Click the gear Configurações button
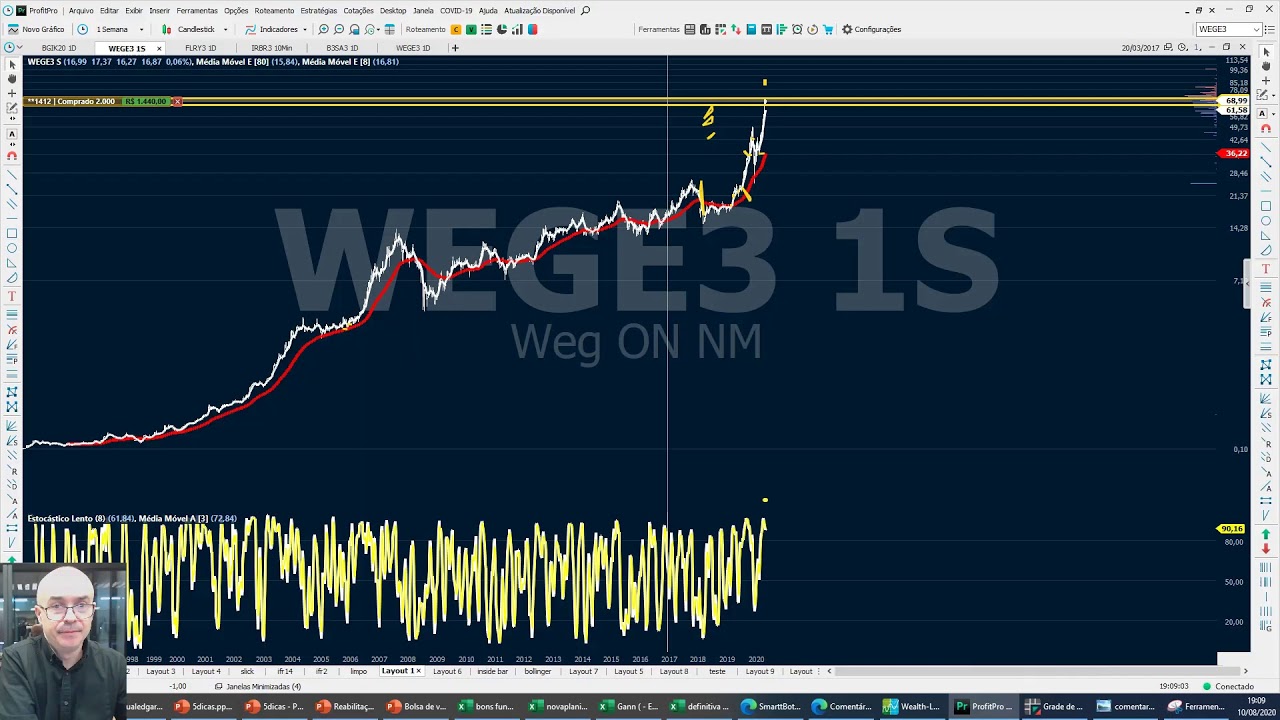Viewport: 1280px width, 720px height. 871,29
